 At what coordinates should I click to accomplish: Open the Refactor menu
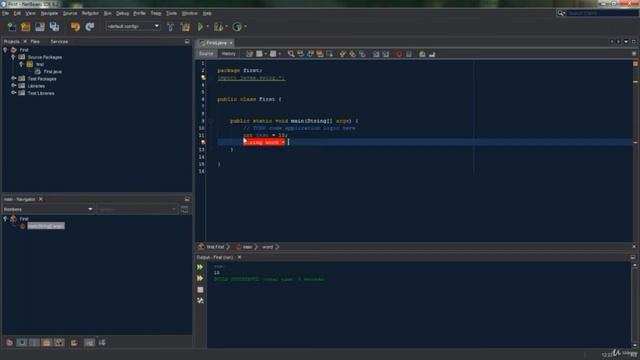pos(90,13)
